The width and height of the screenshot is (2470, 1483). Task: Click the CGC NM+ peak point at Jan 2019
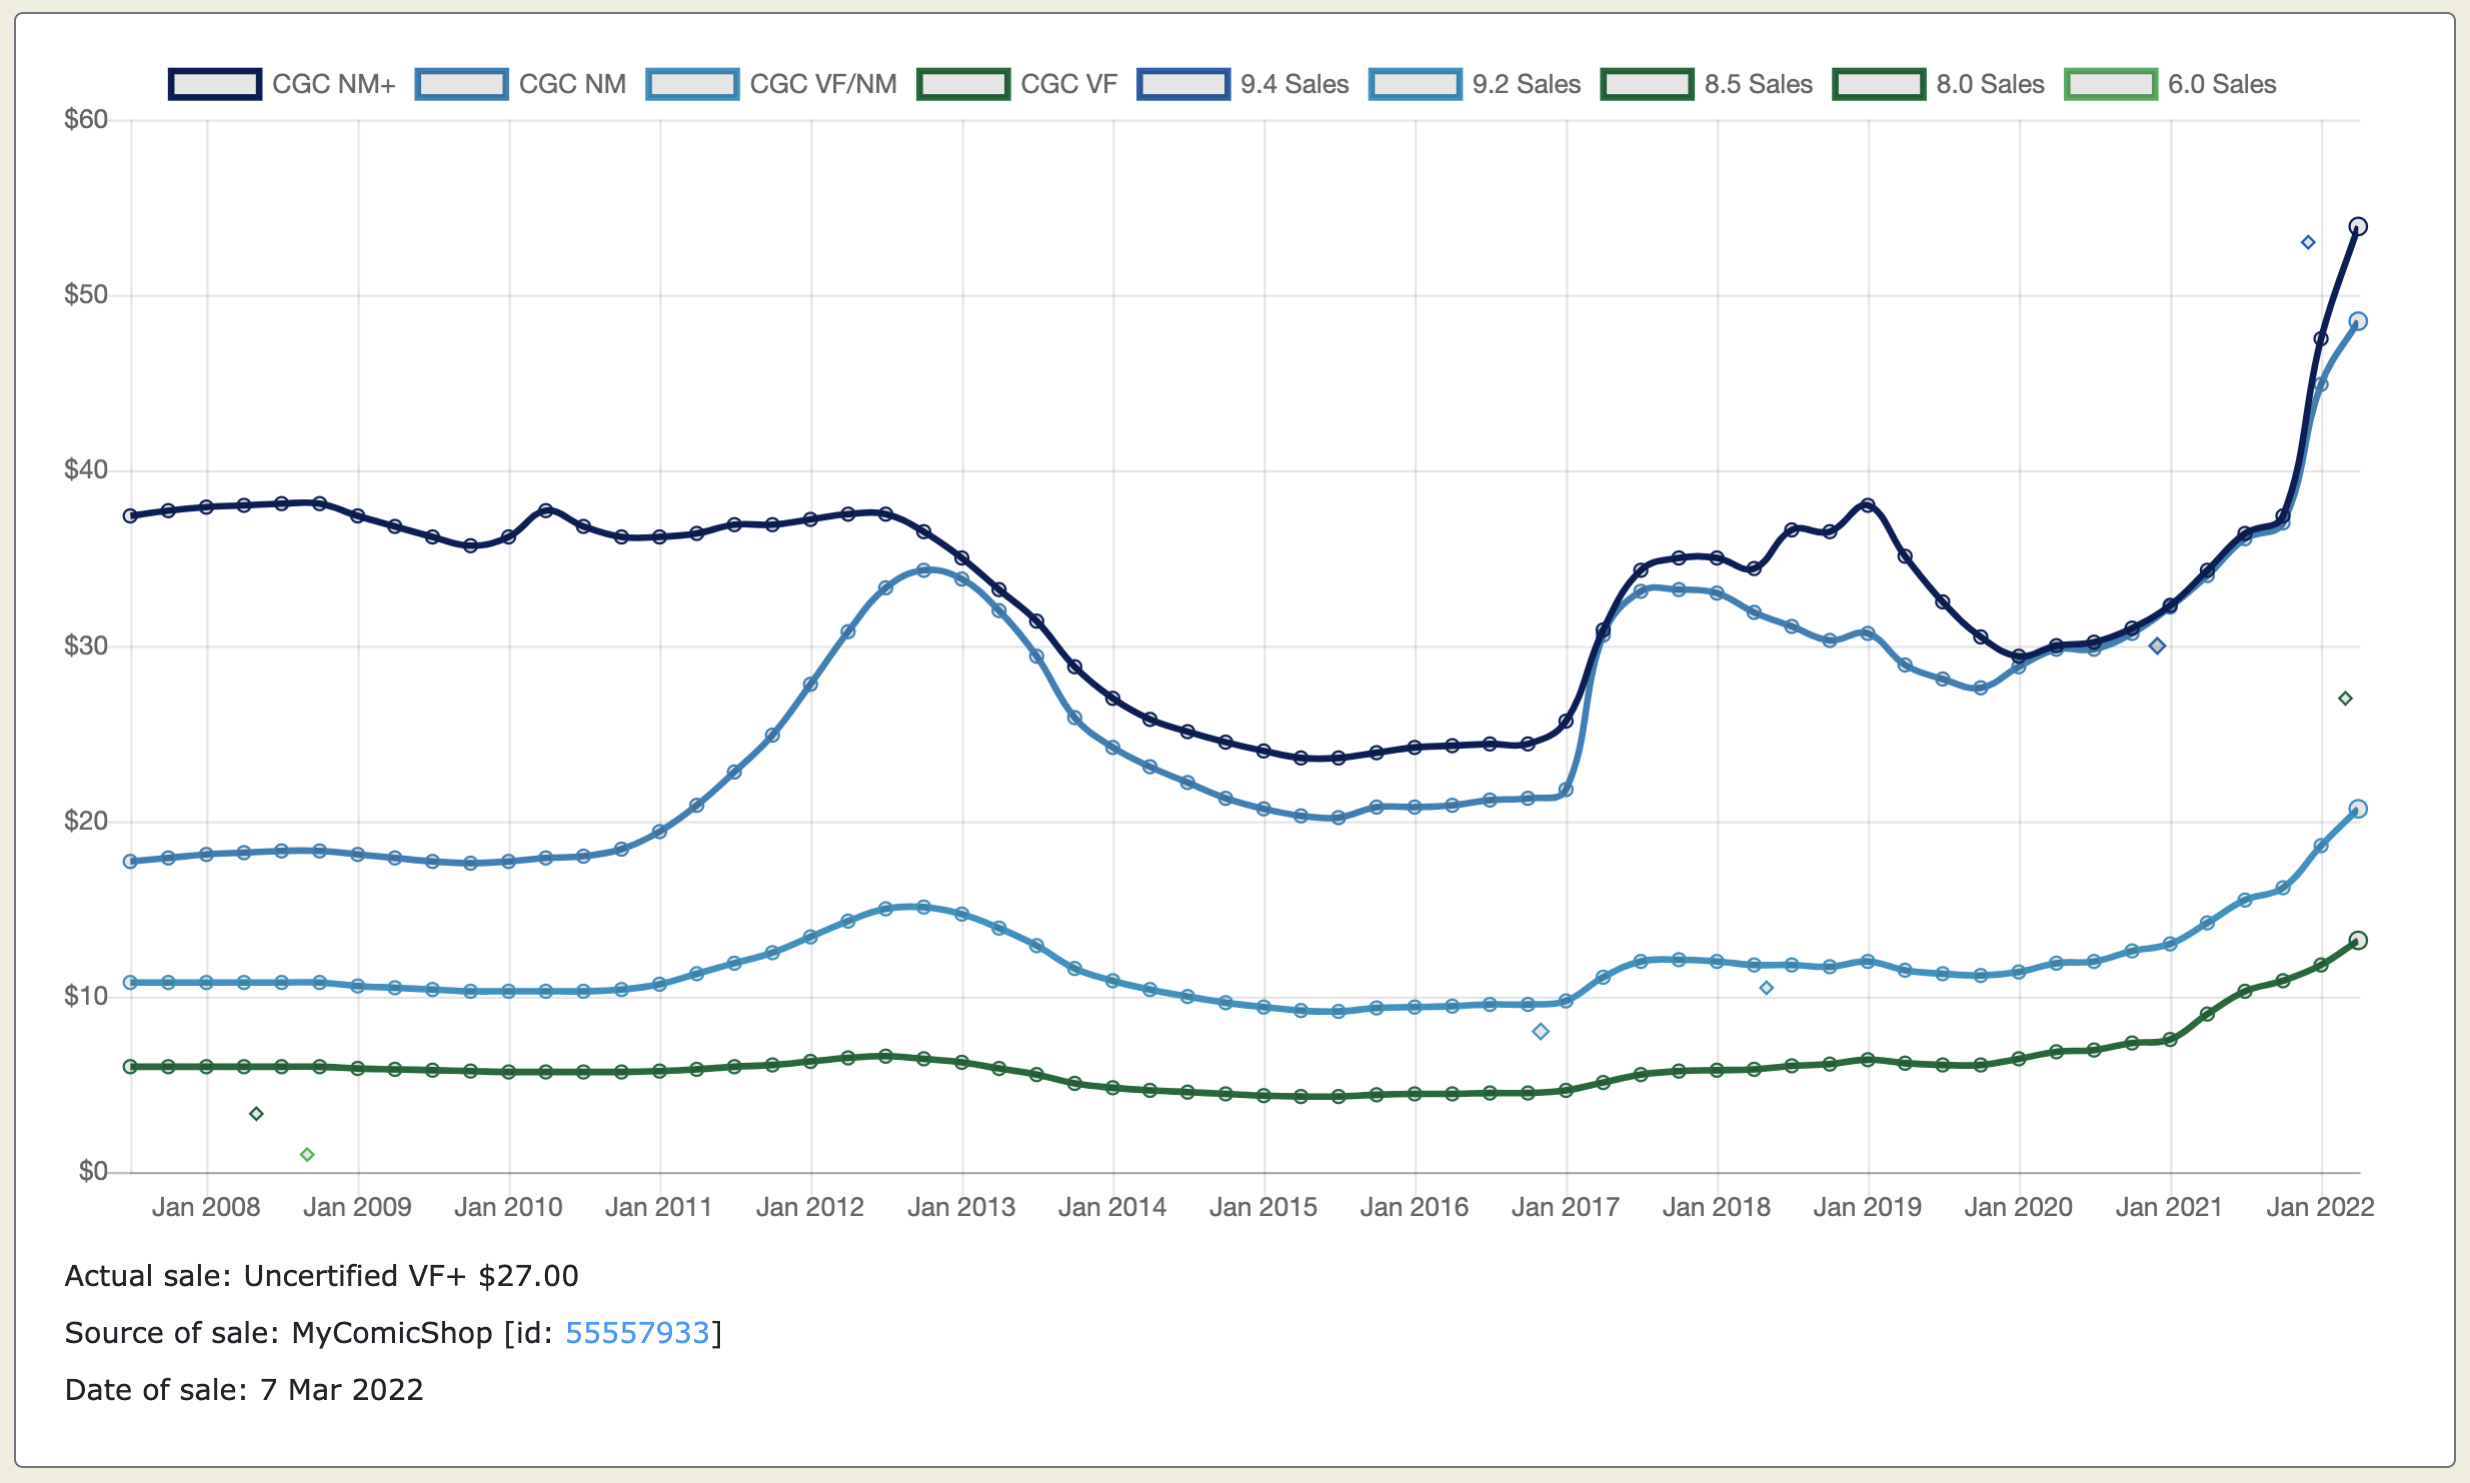pyautogui.click(x=1868, y=505)
